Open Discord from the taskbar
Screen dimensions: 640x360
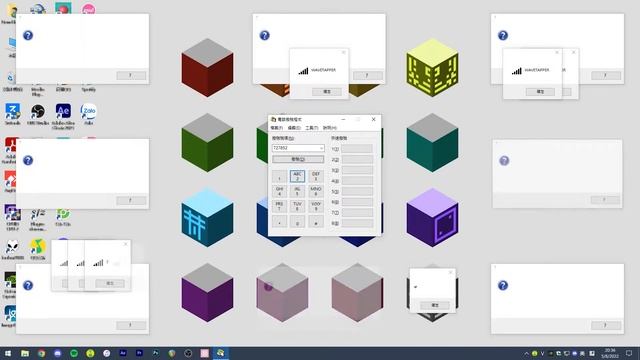tap(58, 353)
